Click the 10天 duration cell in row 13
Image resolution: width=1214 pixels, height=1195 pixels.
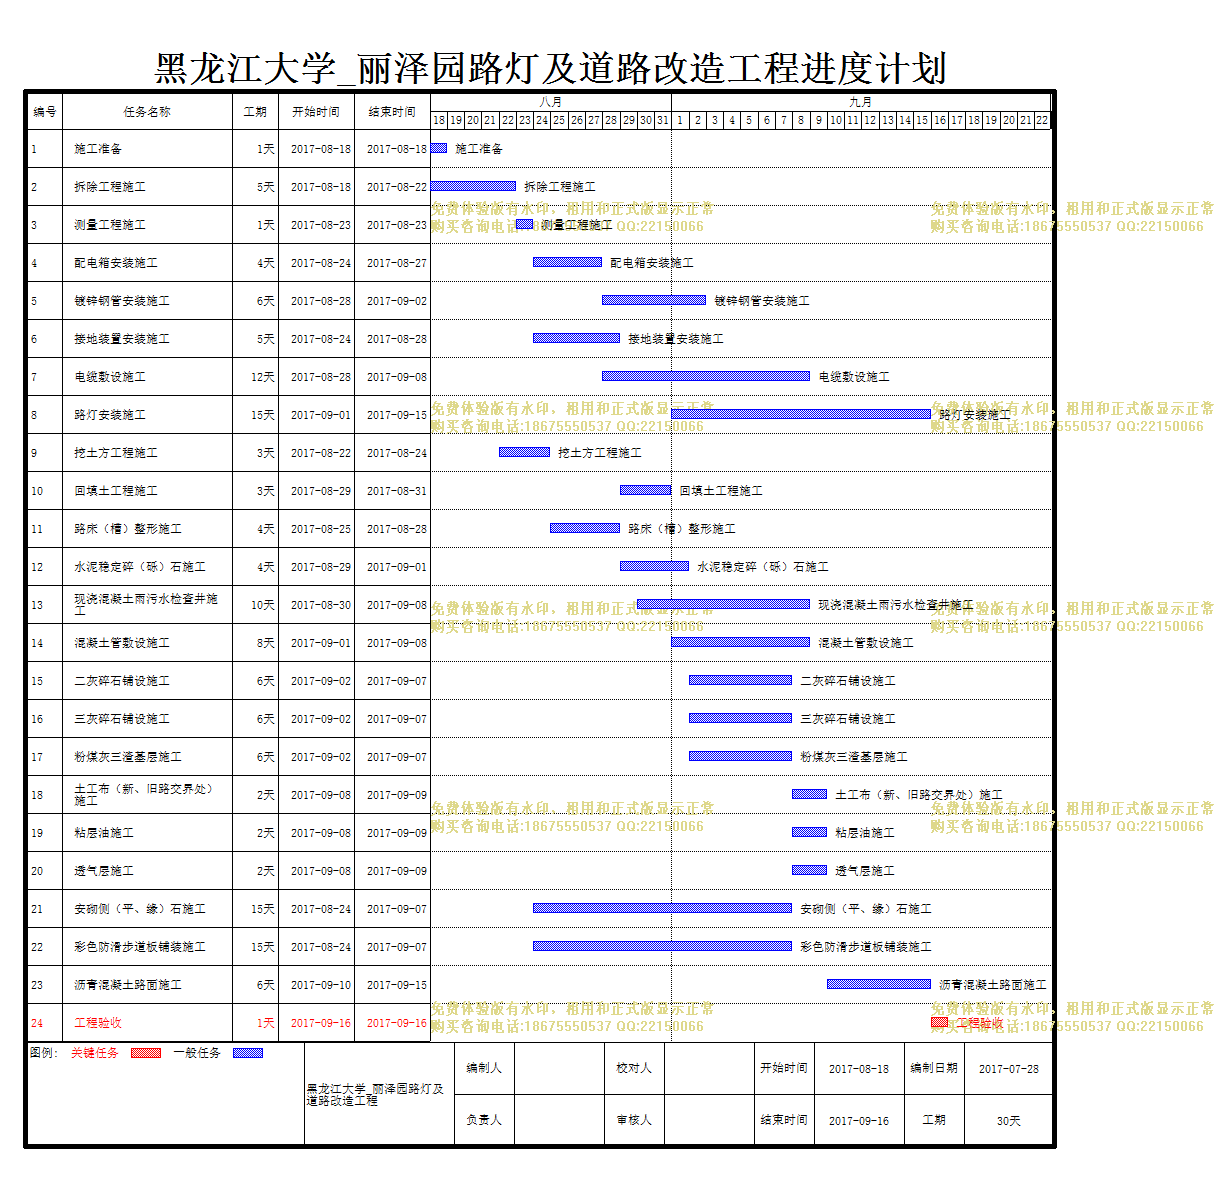point(256,605)
